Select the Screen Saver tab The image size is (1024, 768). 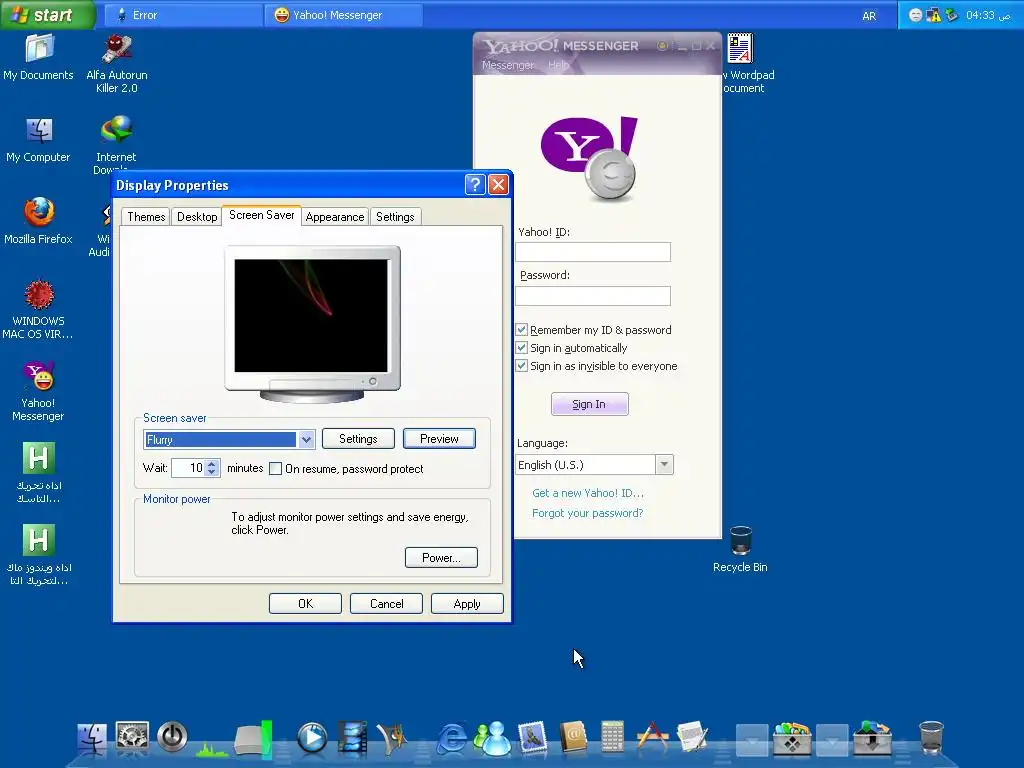tap(261, 215)
